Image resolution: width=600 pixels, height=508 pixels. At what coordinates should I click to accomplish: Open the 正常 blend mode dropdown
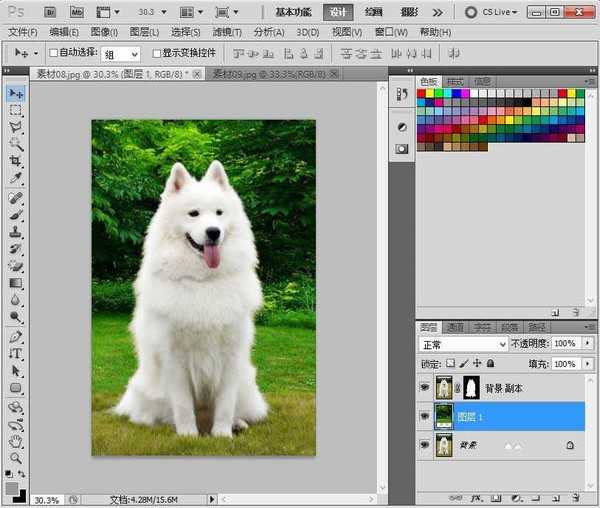click(x=462, y=344)
